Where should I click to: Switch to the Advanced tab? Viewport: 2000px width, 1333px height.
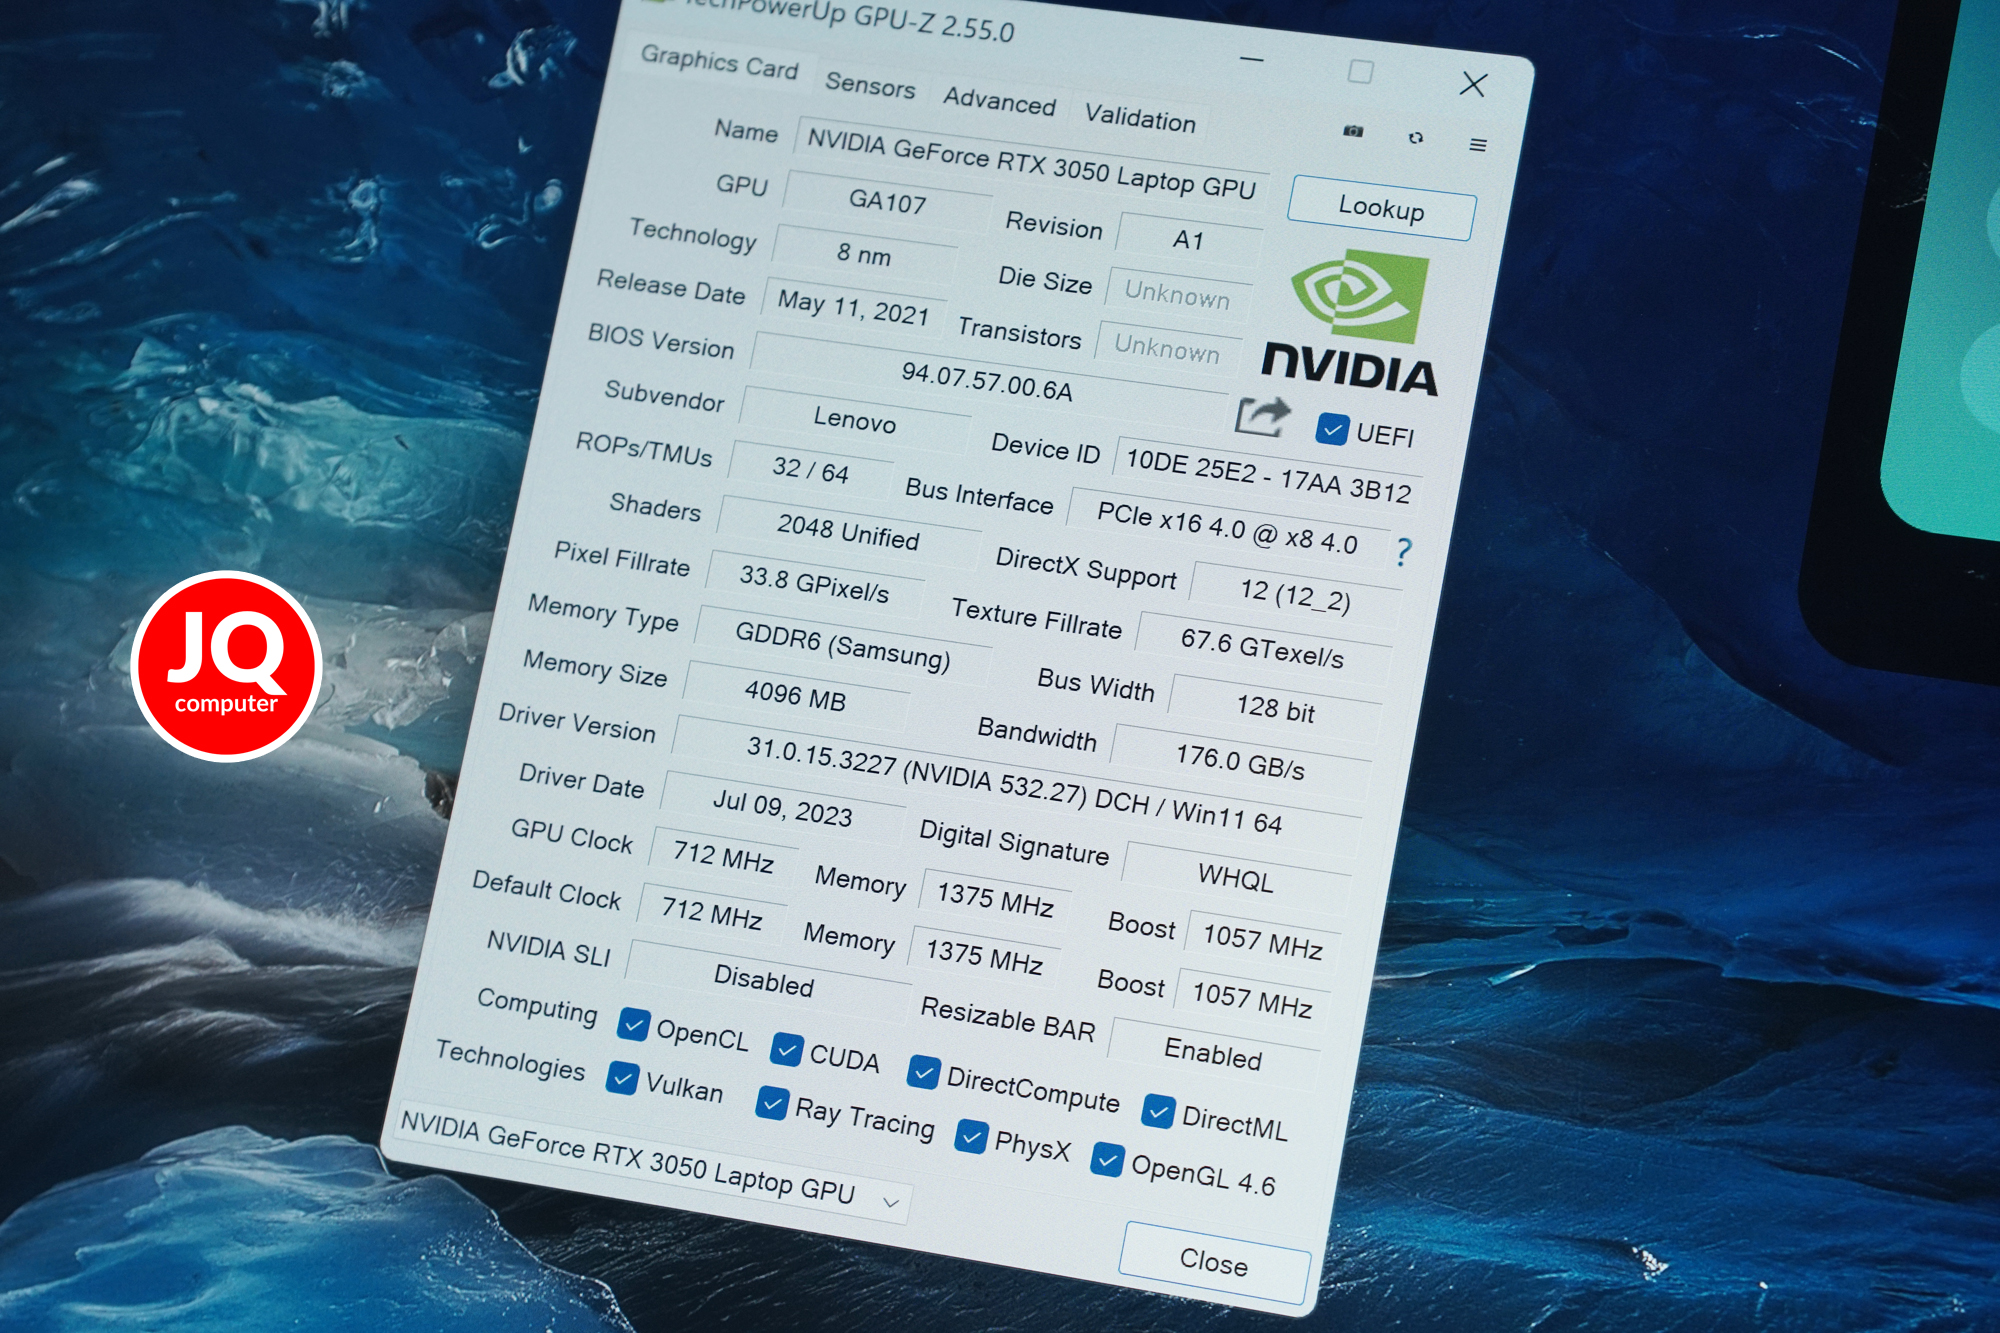(x=999, y=101)
